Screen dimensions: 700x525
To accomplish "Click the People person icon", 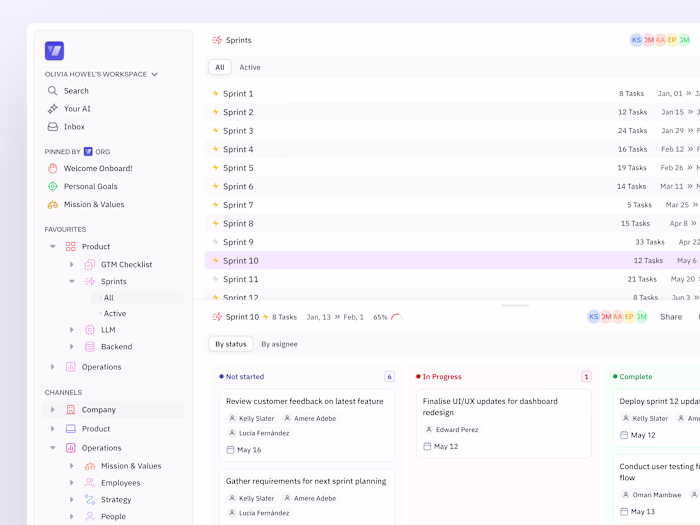I will [90, 517].
